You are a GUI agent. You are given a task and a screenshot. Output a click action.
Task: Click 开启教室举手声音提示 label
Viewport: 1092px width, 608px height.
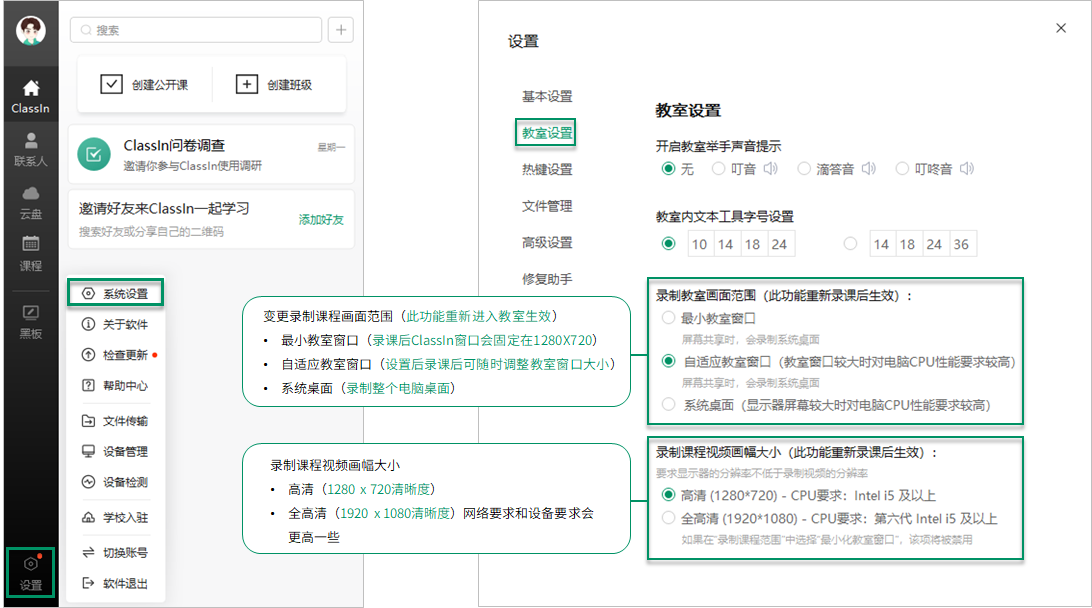point(718,146)
